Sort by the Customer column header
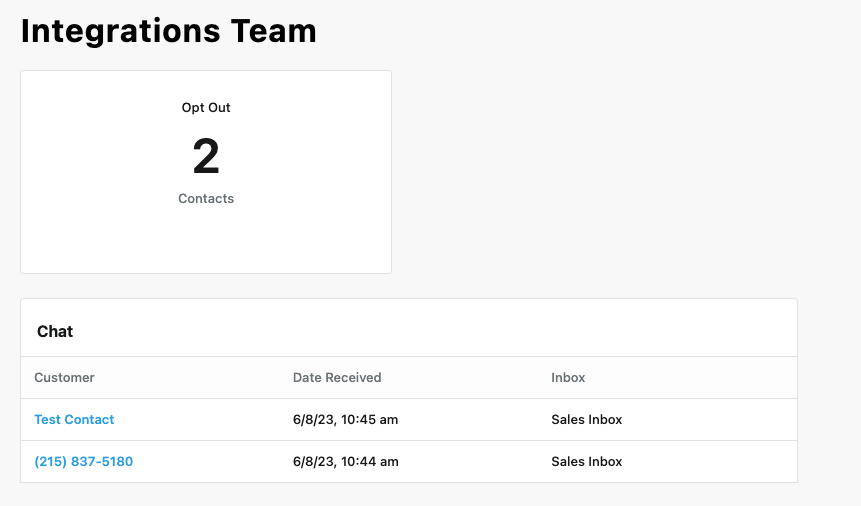 (64, 378)
